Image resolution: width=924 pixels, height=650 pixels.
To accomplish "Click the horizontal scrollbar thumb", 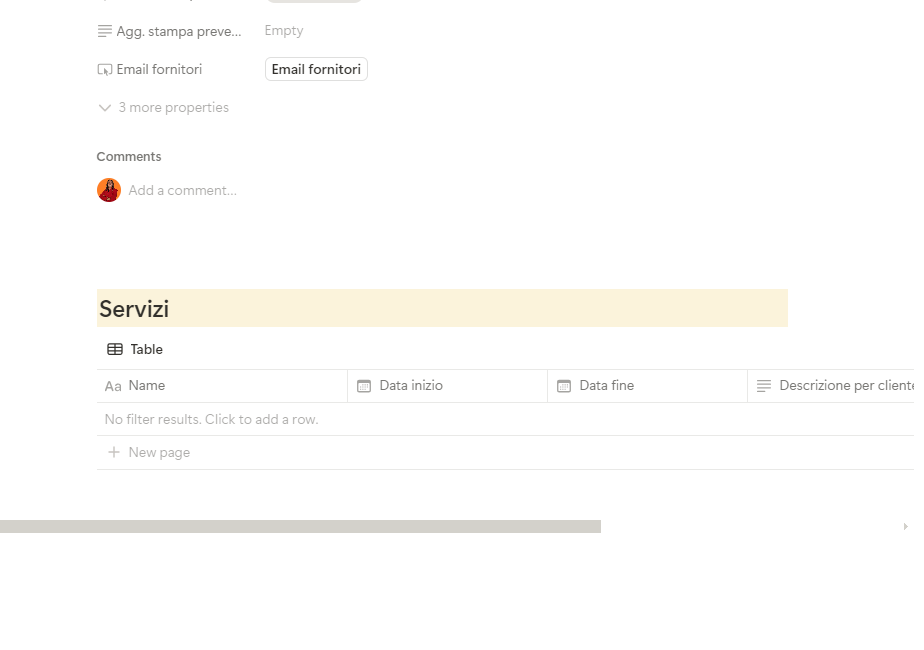I will (300, 526).
